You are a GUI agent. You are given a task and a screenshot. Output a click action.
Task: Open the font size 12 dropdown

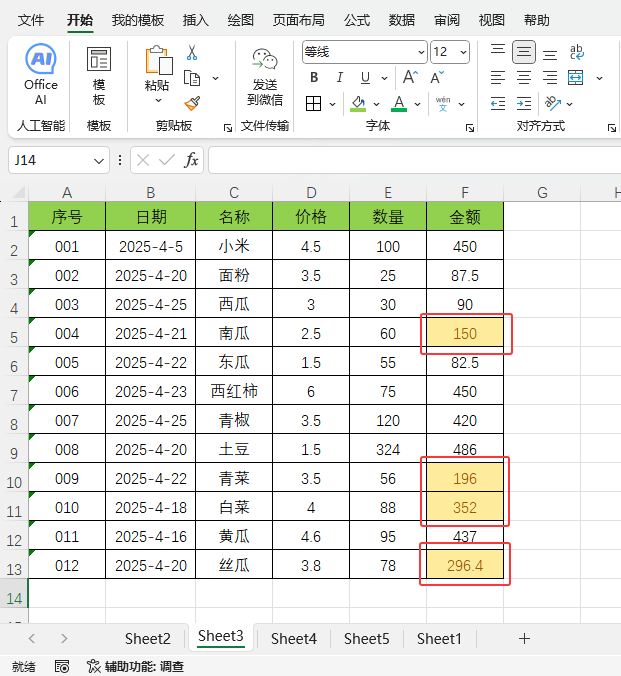pyautogui.click(x=463, y=53)
